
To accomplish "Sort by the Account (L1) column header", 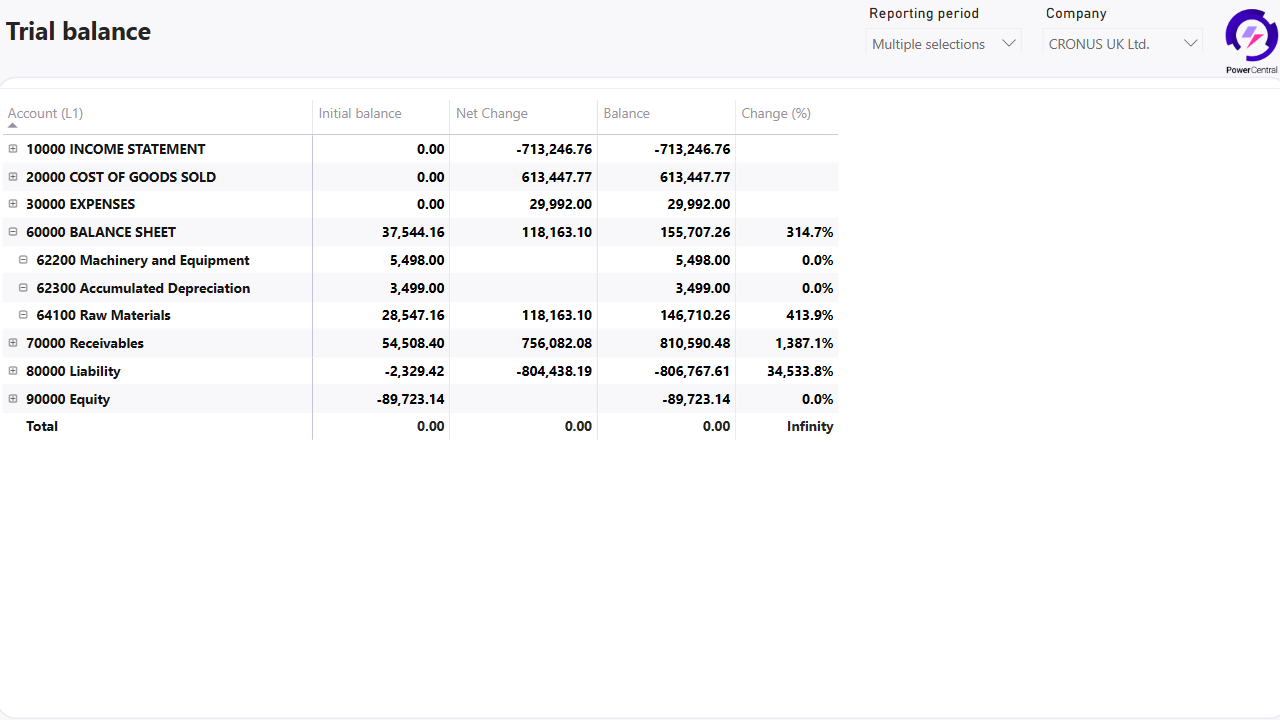I will pos(45,113).
